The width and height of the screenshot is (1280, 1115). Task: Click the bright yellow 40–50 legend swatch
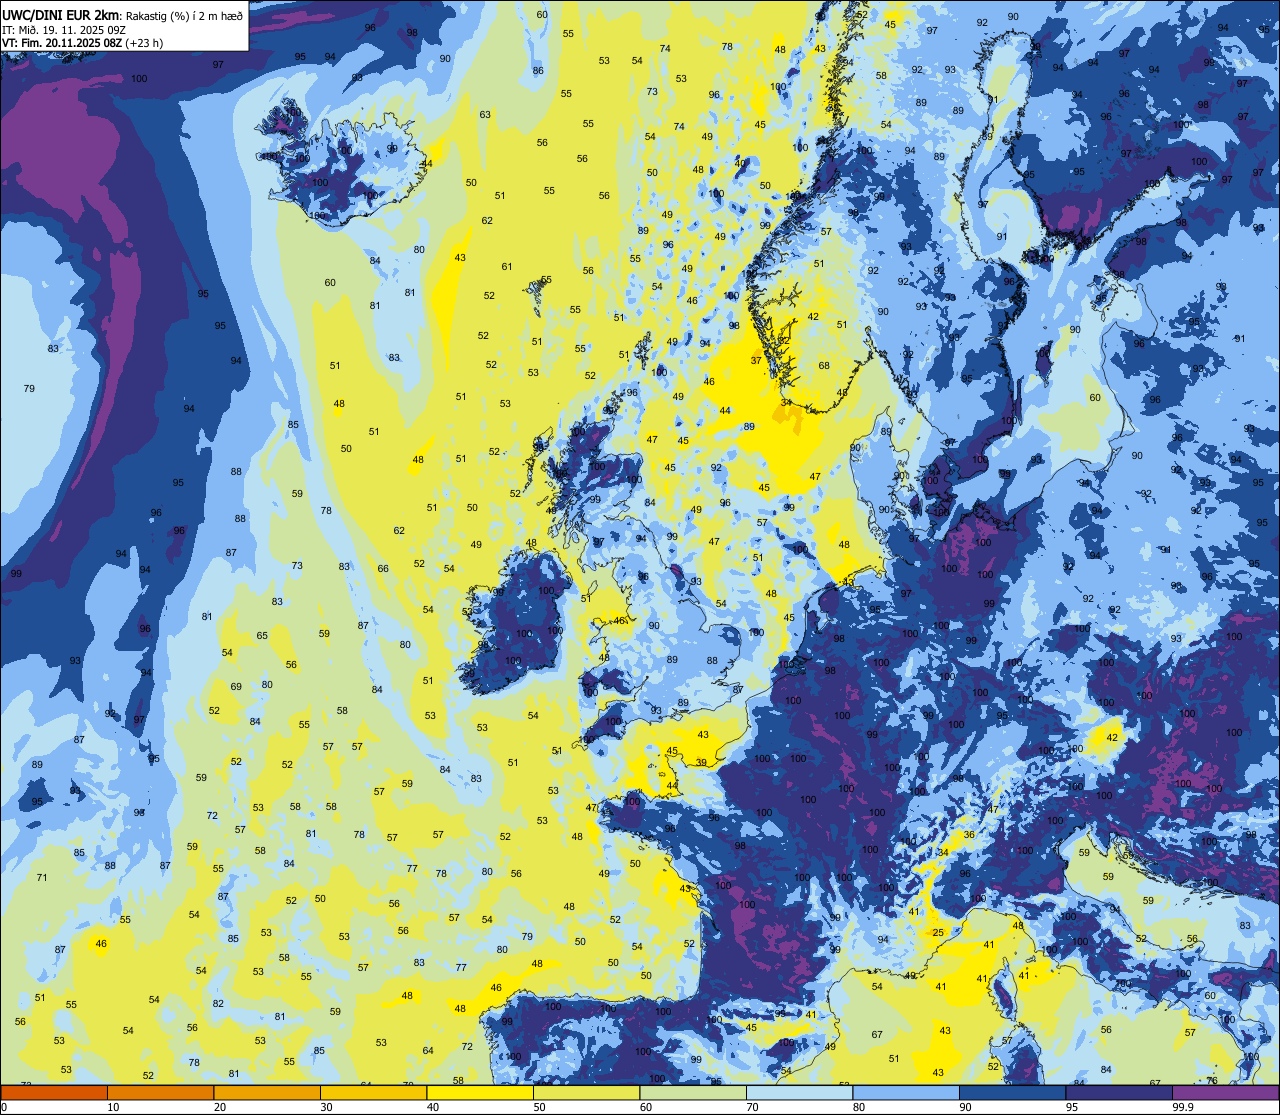click(480, 1092)
